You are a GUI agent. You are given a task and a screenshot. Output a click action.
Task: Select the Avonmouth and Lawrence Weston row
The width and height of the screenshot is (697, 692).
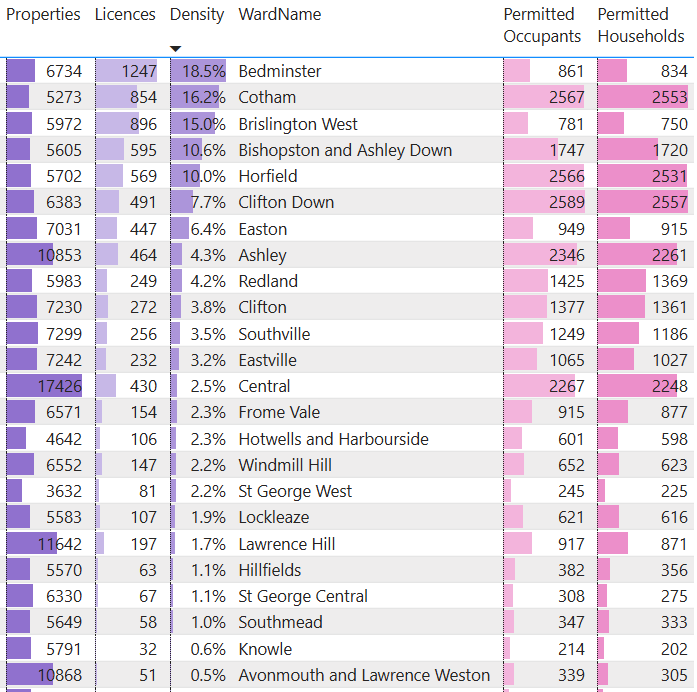click(364, 675)
